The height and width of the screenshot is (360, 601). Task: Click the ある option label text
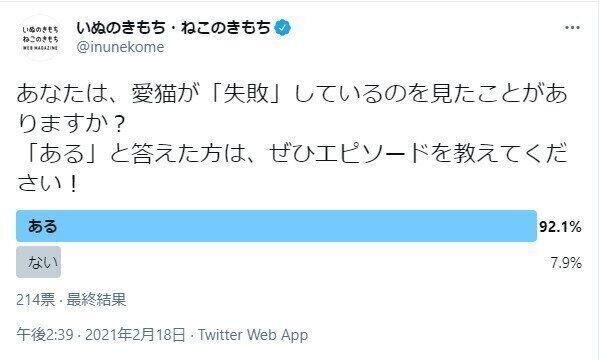click(x=42, y=226)
